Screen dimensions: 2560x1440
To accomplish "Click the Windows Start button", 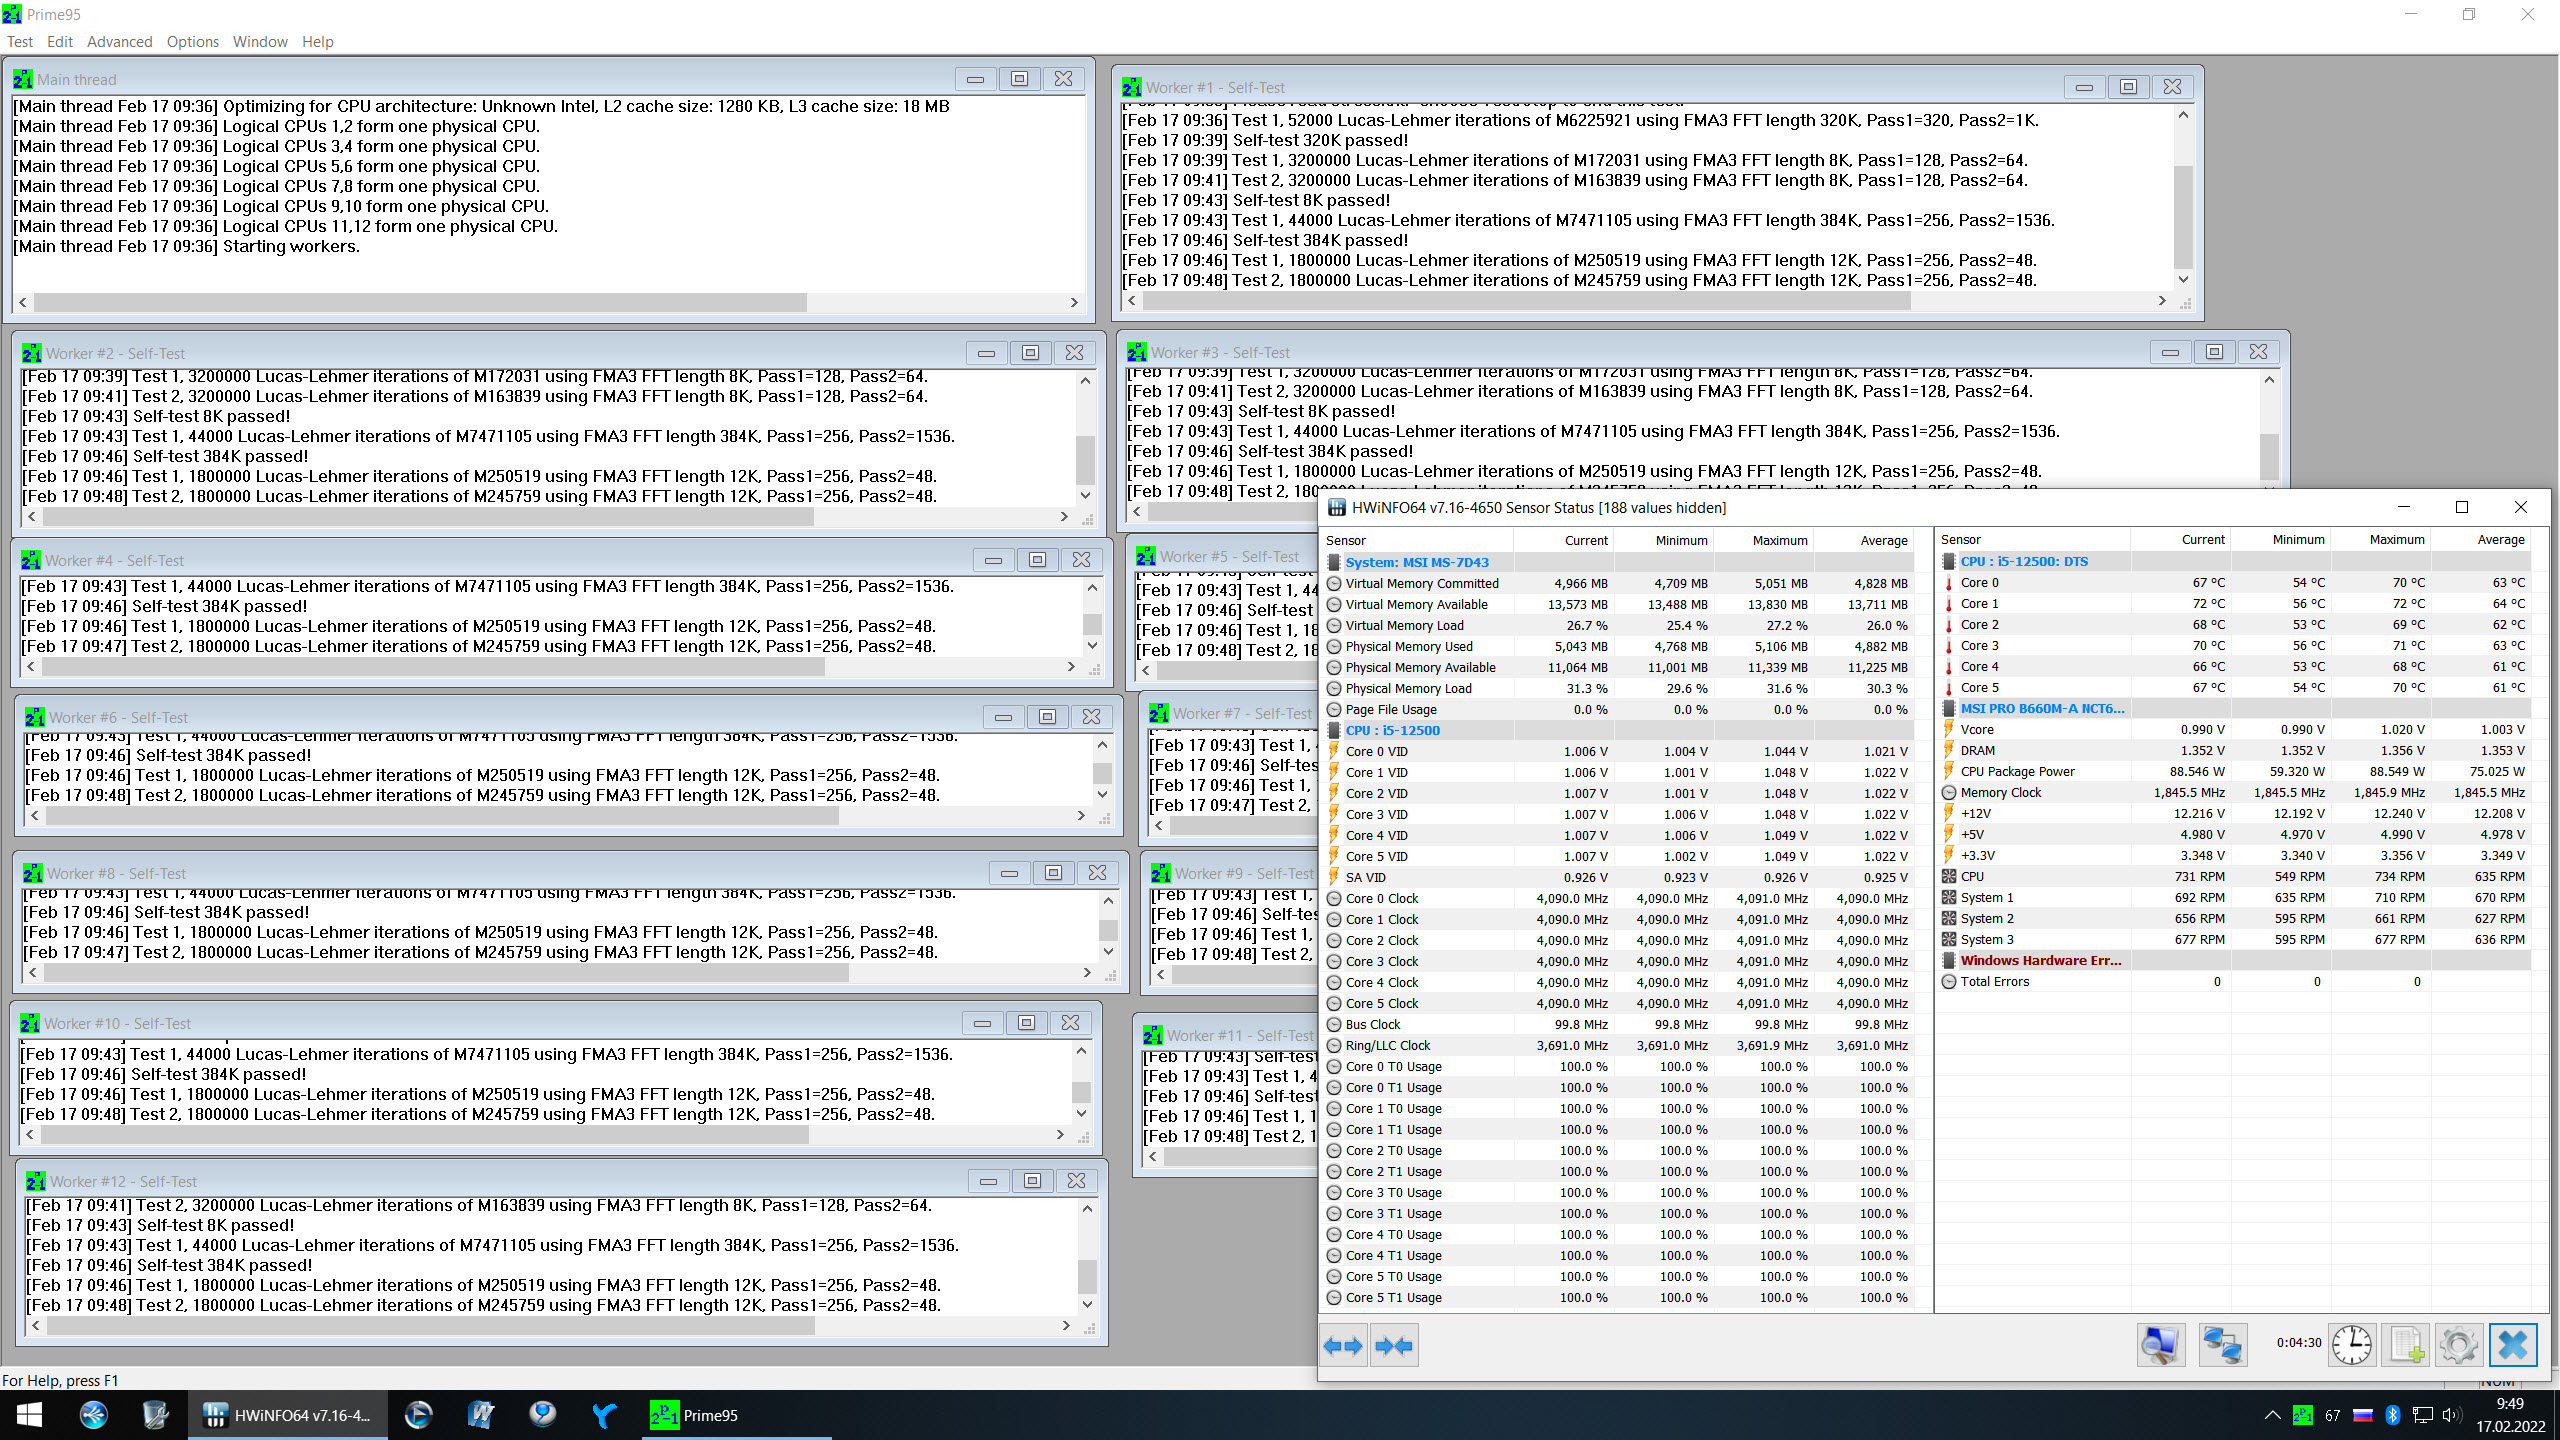I will pos(29,1415).
